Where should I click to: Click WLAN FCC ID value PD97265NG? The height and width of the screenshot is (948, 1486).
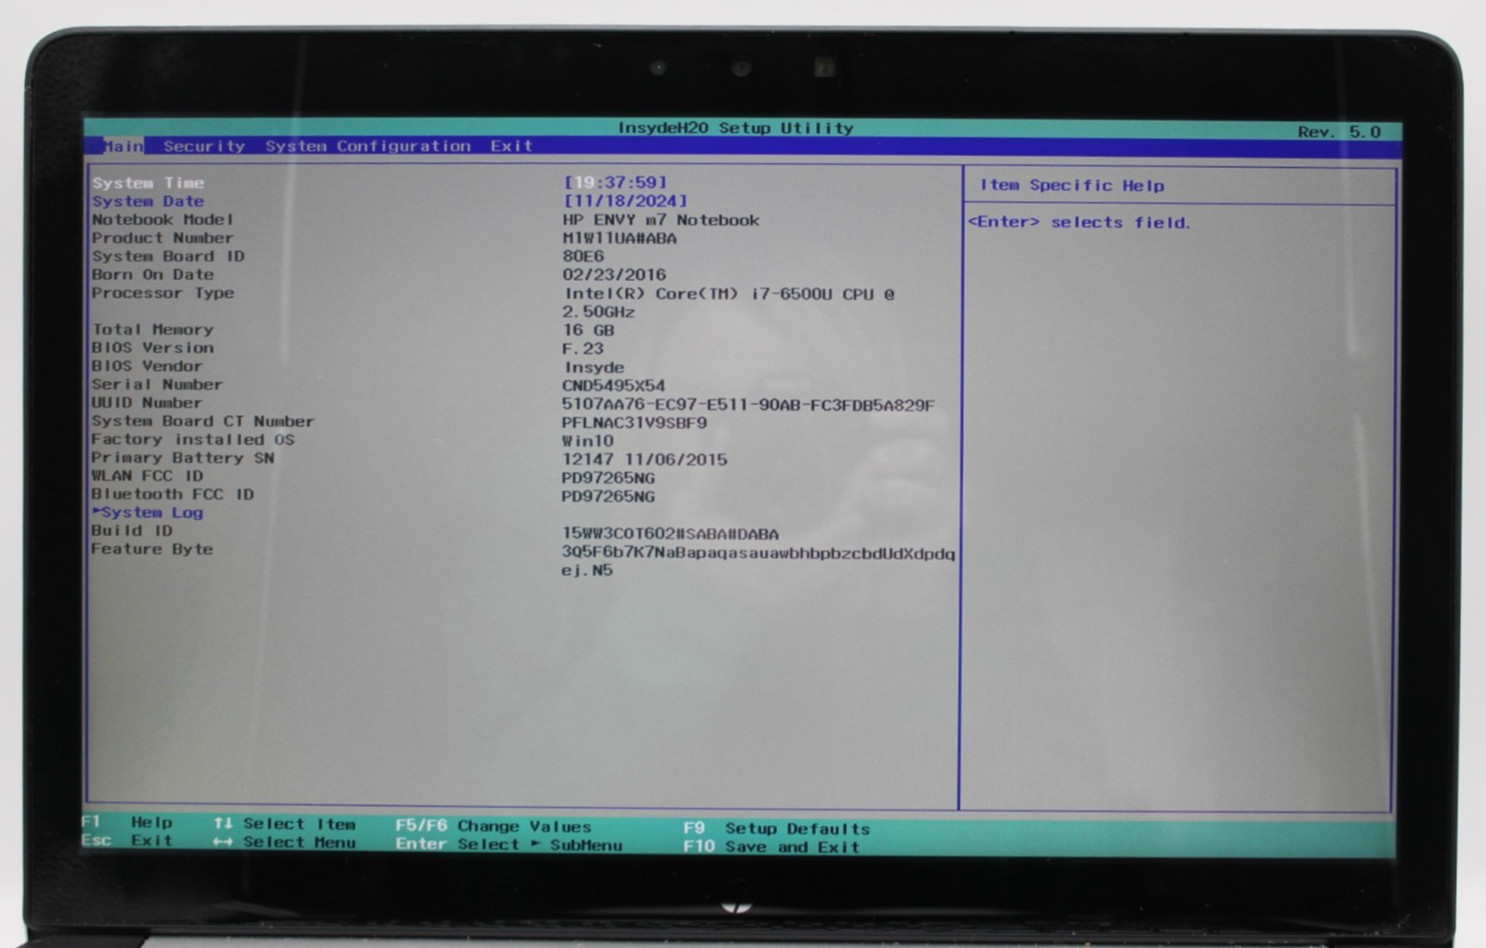point(608,478)
